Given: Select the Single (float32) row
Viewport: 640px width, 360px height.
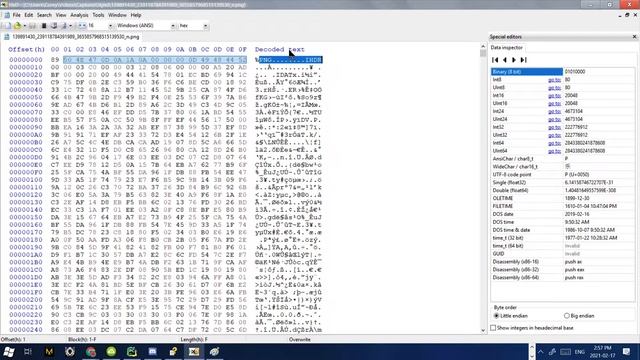Looking at the screenshot, I should pyautogui.click(x=562, y=182).
